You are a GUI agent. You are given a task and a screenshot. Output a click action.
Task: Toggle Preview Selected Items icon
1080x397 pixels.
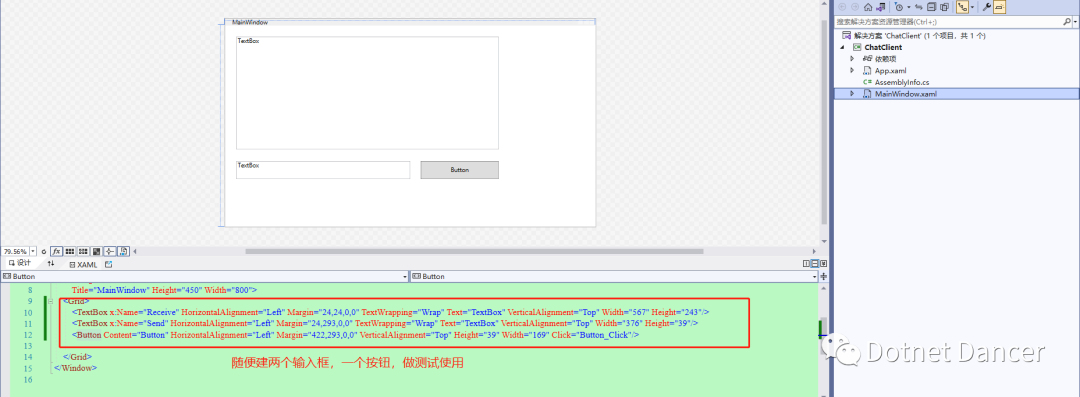pos(999,7)
